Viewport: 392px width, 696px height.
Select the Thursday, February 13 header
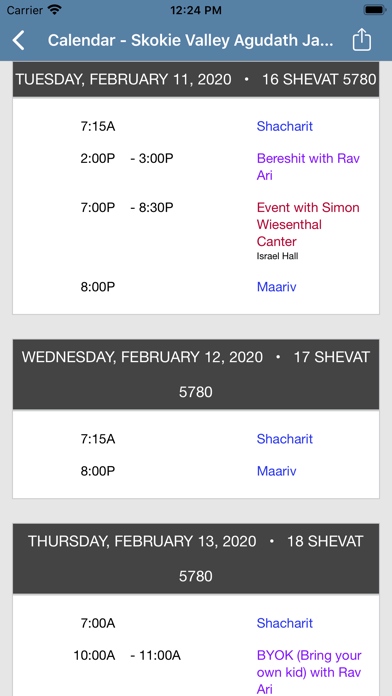point(196,558)
